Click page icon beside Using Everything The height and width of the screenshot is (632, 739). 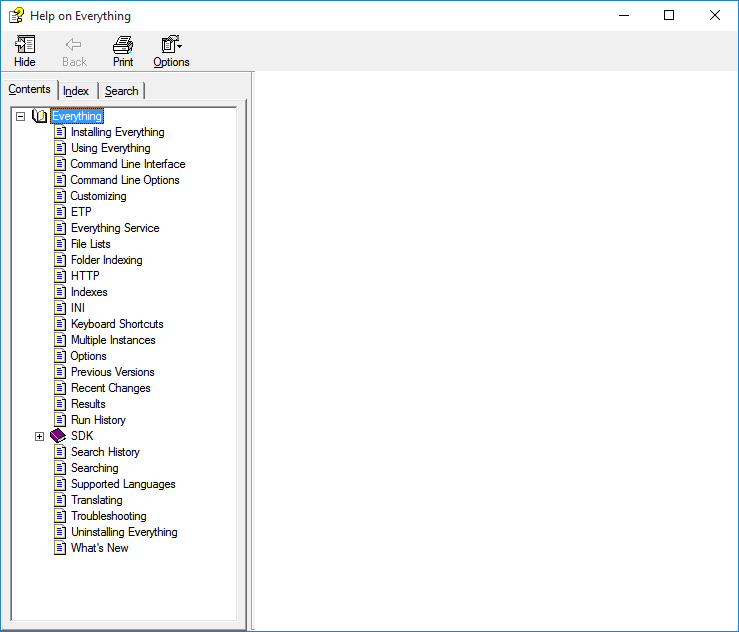point(60,148)
